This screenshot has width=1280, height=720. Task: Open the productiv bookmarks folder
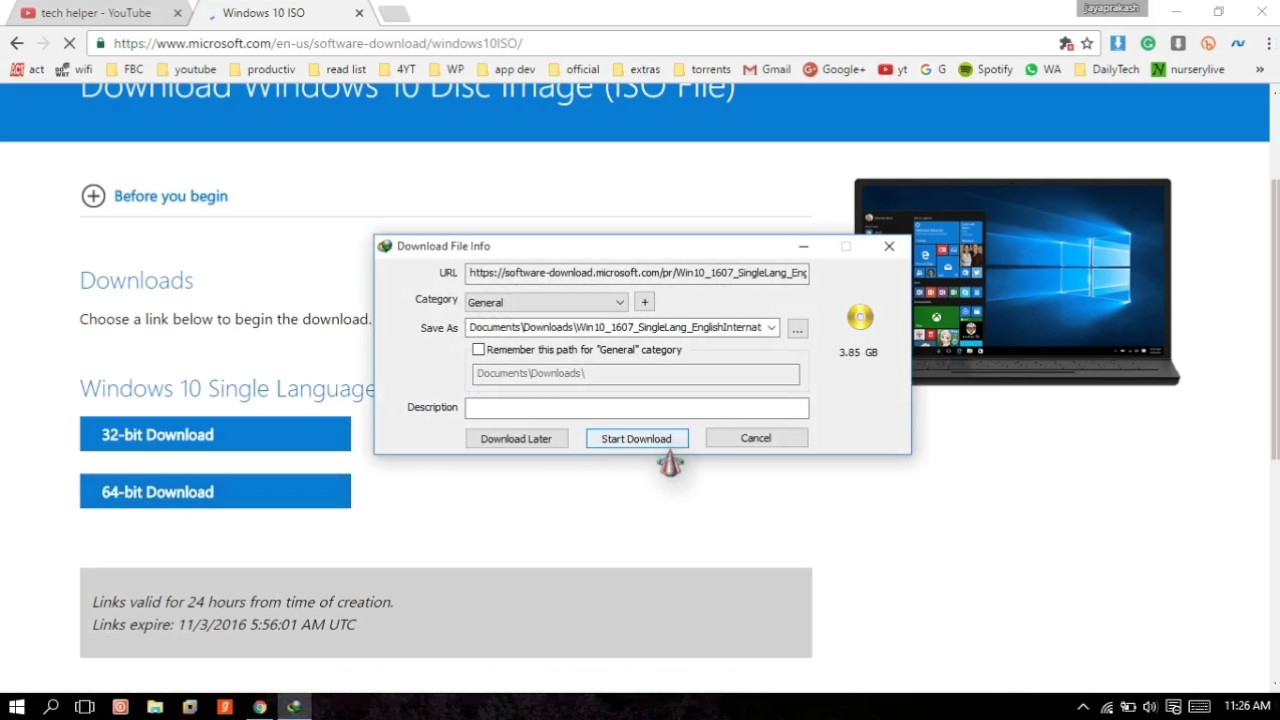click(262, 69)
